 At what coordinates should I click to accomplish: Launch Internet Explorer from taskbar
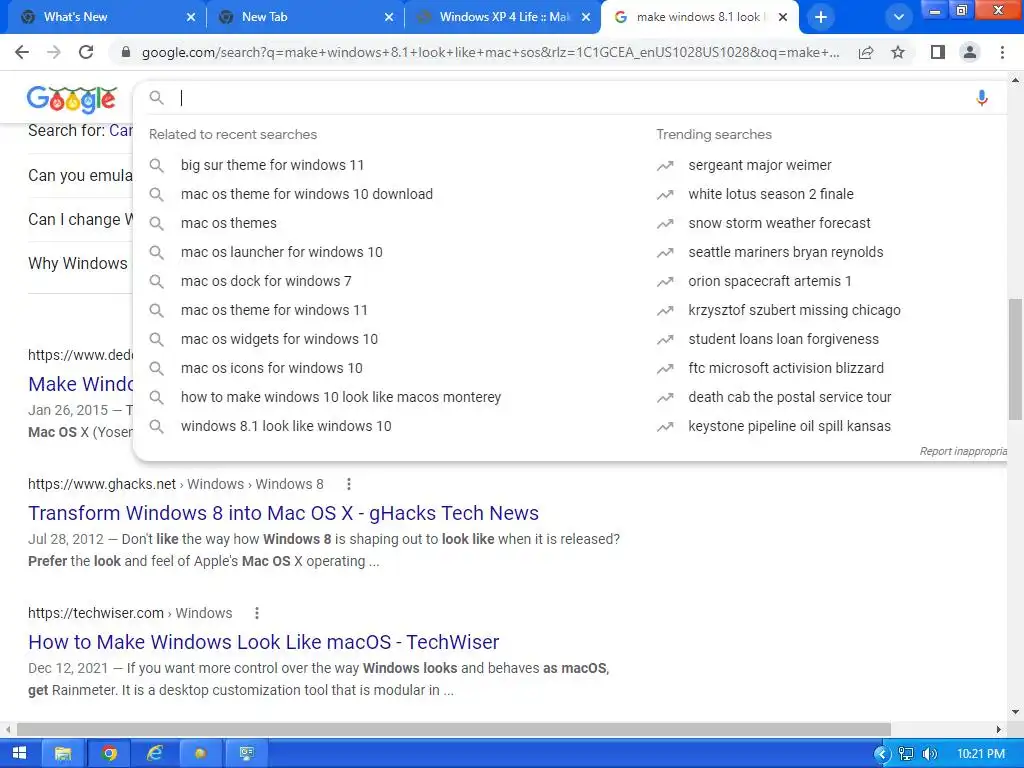[154, 754]
